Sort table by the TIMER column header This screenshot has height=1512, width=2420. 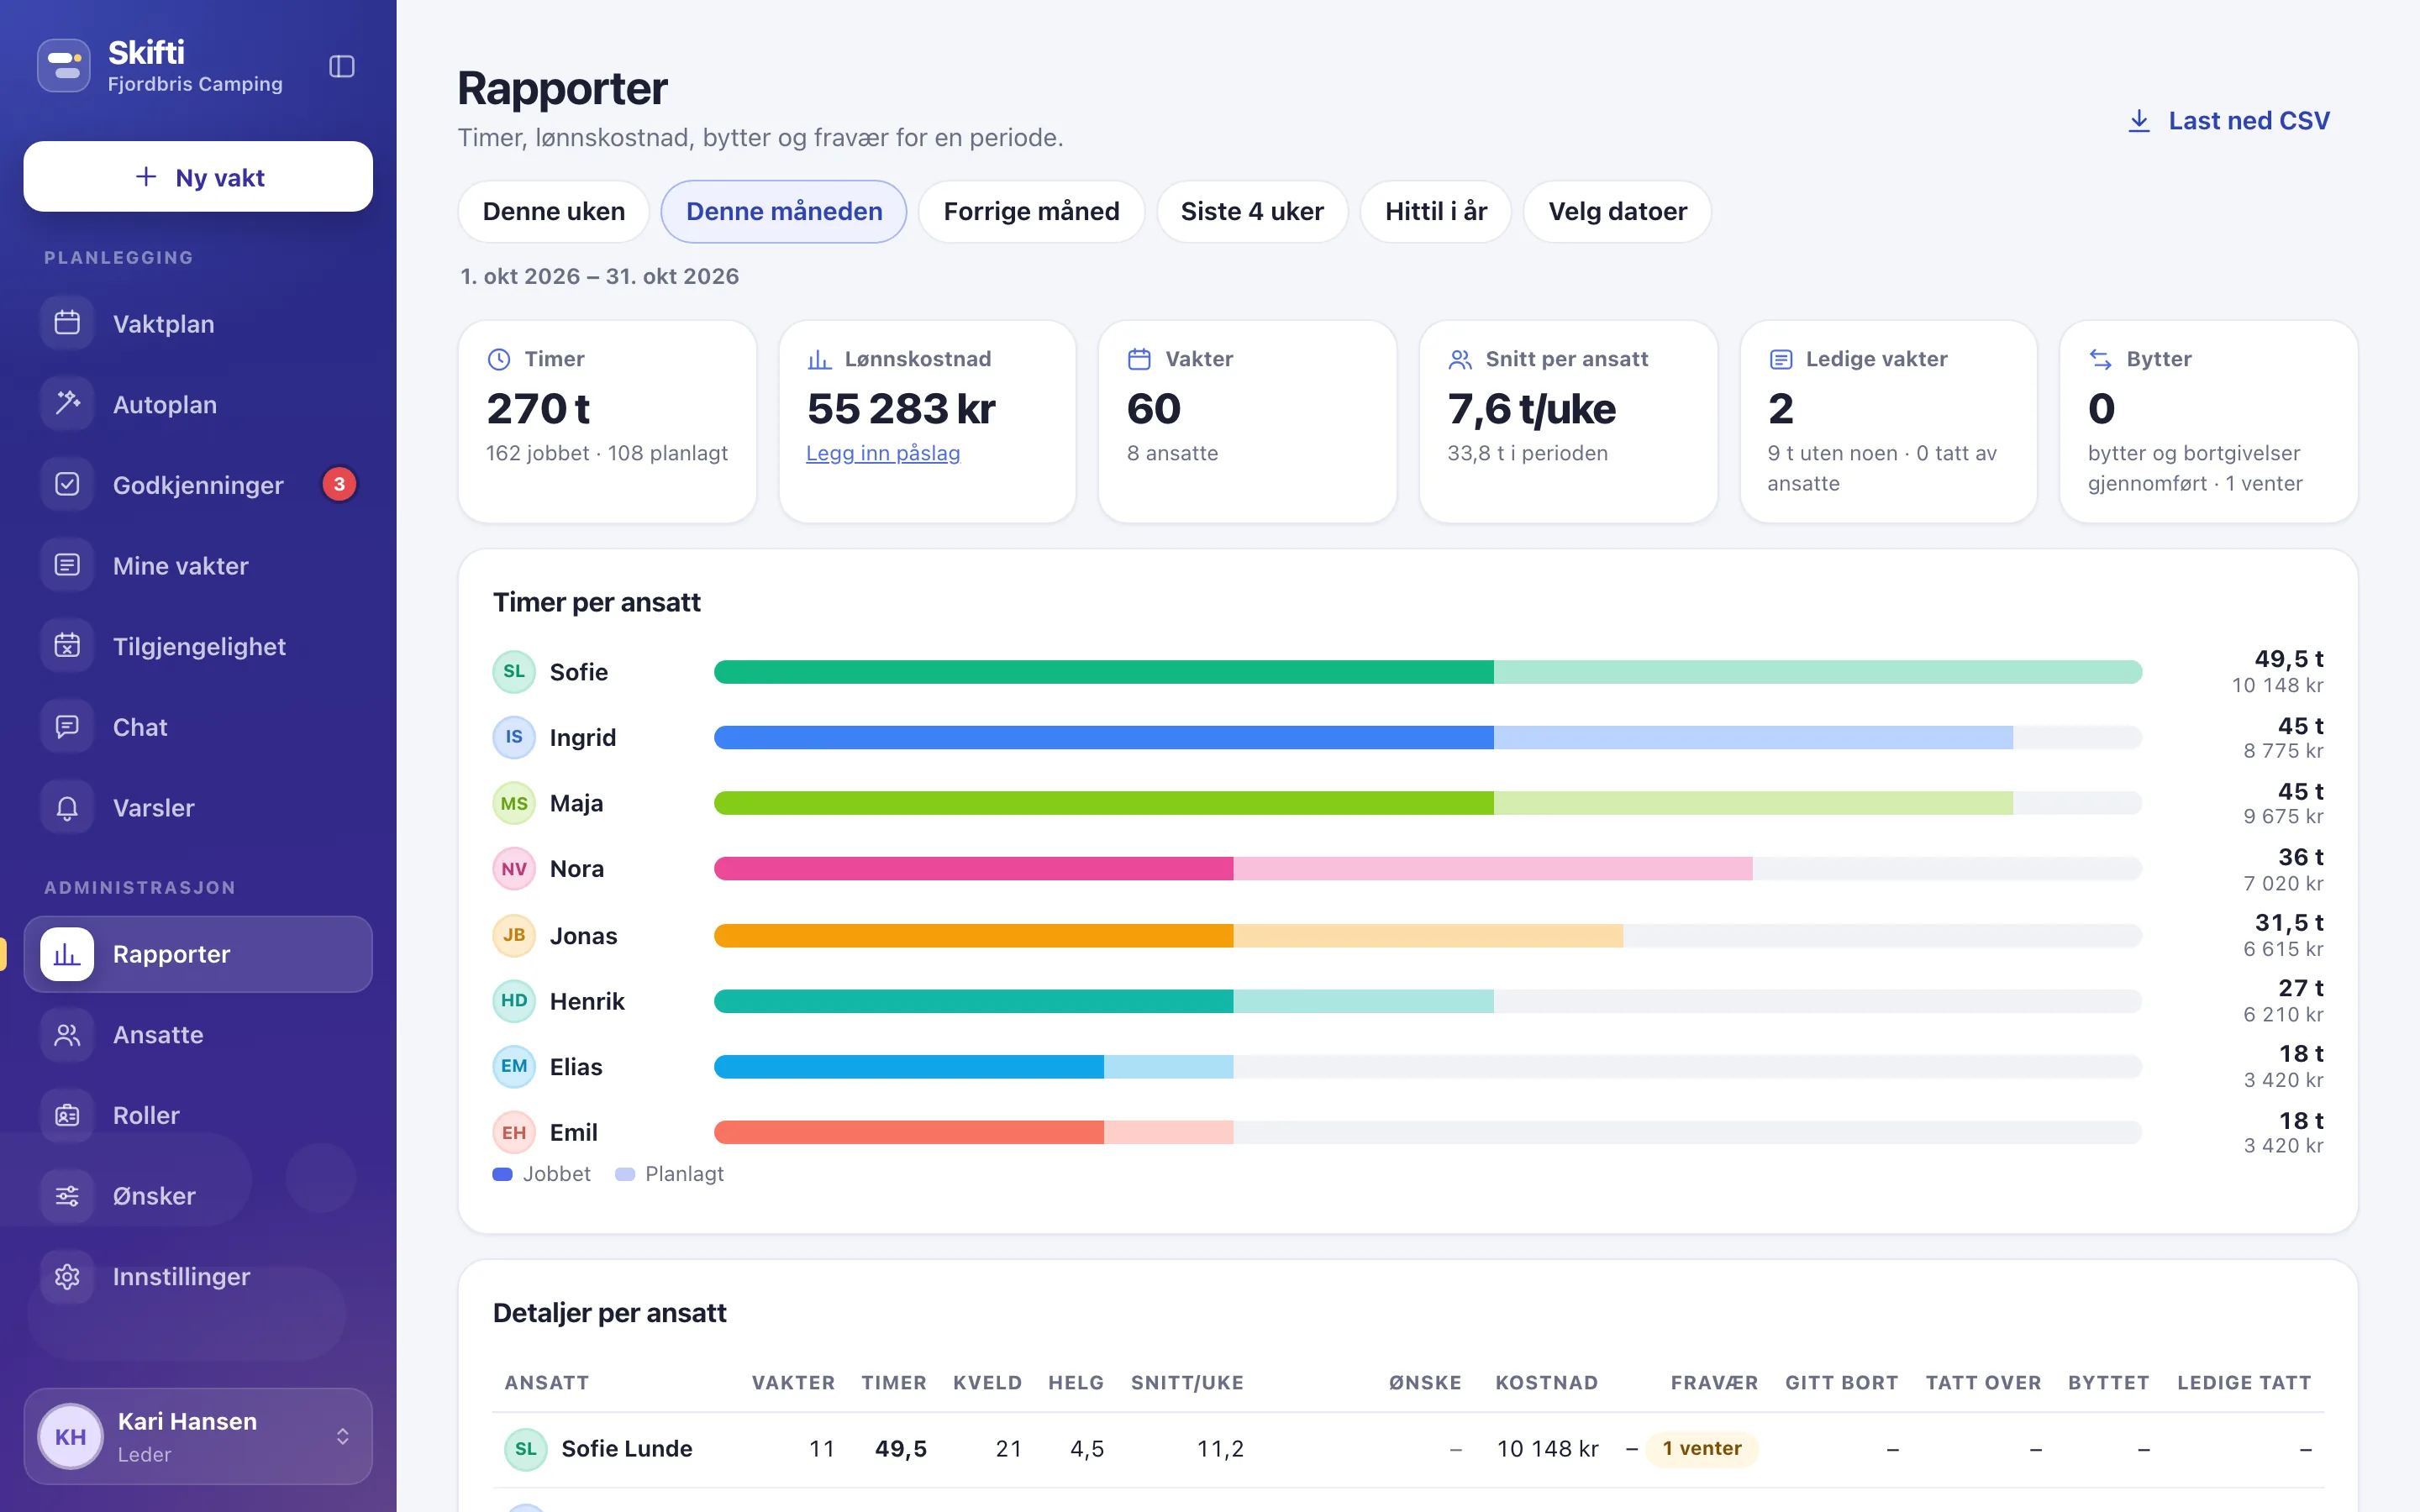pyautogui.click(x=893, y=1382)
